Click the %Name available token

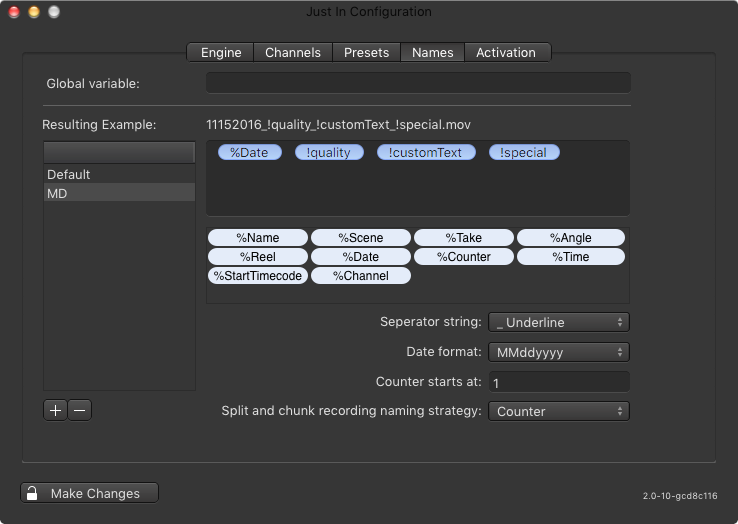point(257,238)
